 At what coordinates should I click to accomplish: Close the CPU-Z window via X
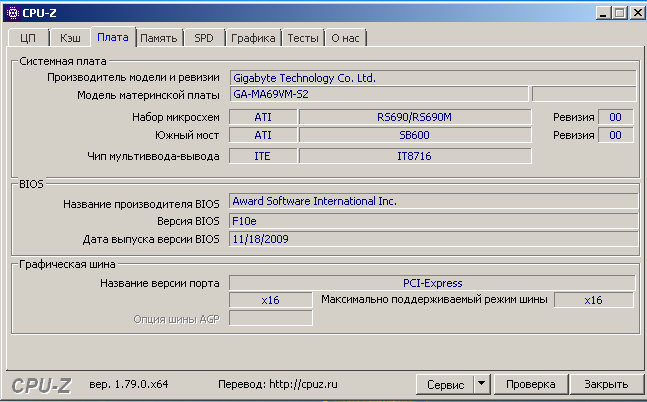tap(637, 13)
